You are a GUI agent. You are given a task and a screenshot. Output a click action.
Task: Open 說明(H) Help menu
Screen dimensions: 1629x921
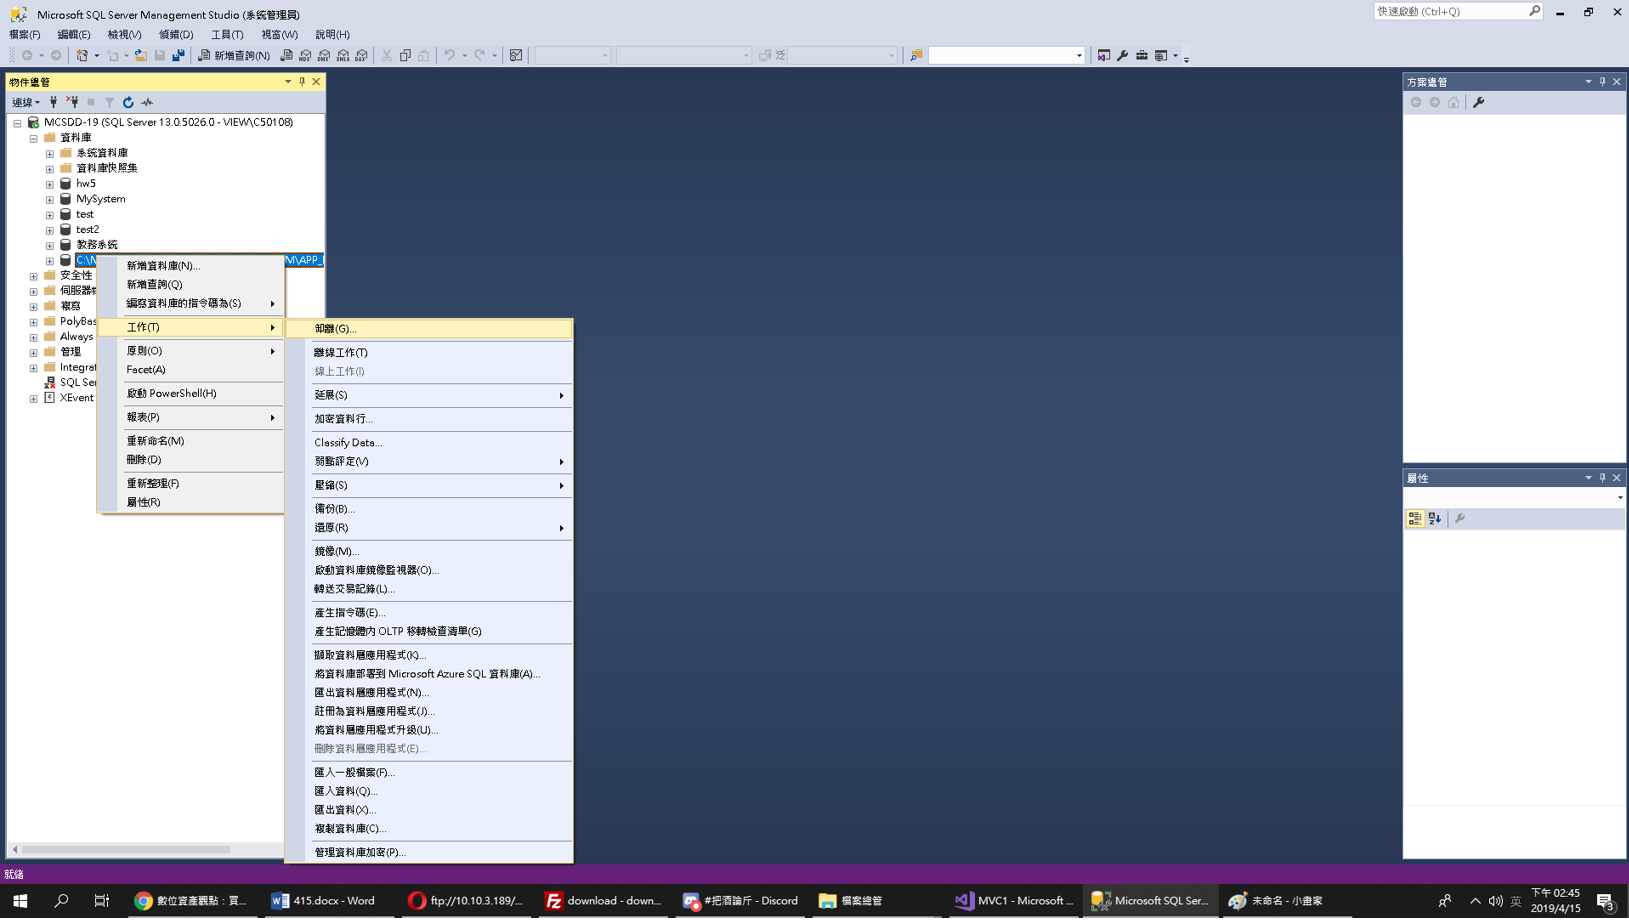point(332,35)
